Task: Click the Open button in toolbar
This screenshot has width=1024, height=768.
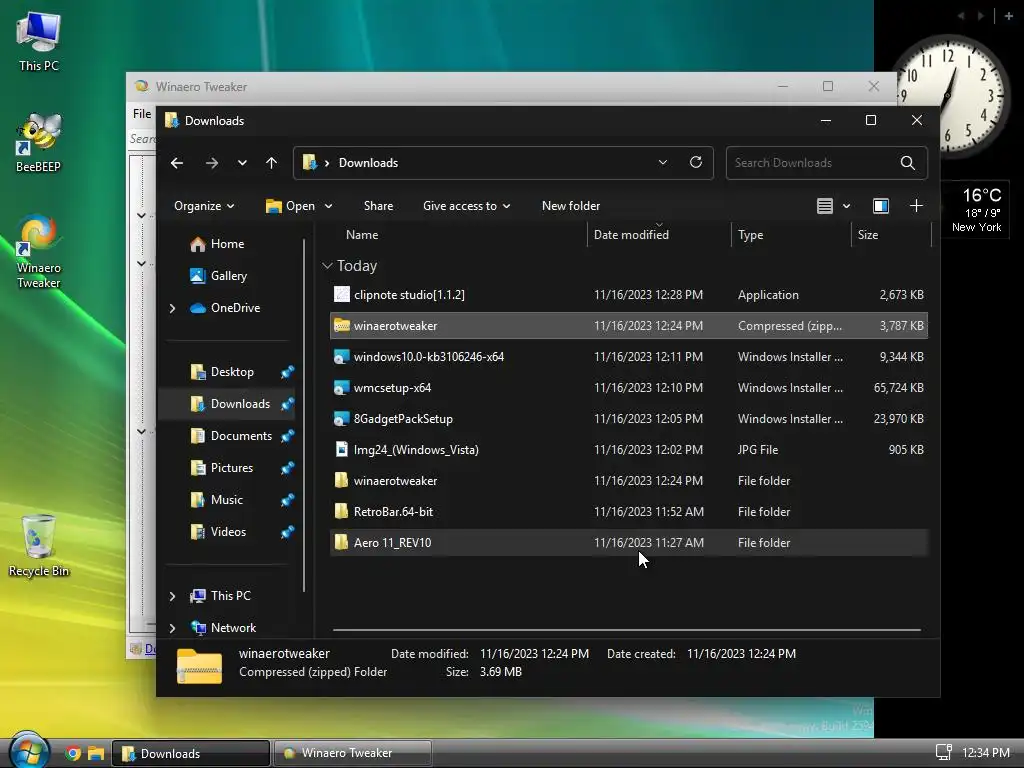Action: [x=291, y=206]
